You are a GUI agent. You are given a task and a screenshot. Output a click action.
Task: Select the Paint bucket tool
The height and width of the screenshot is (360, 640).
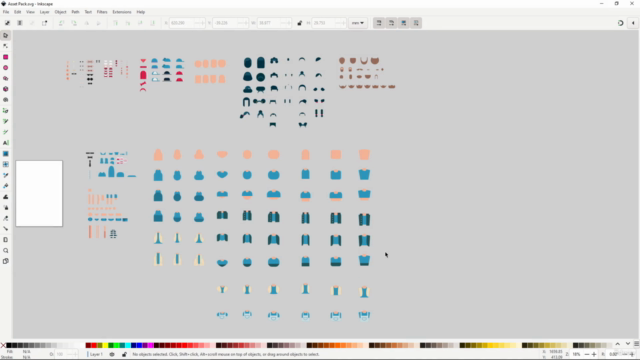6,186
